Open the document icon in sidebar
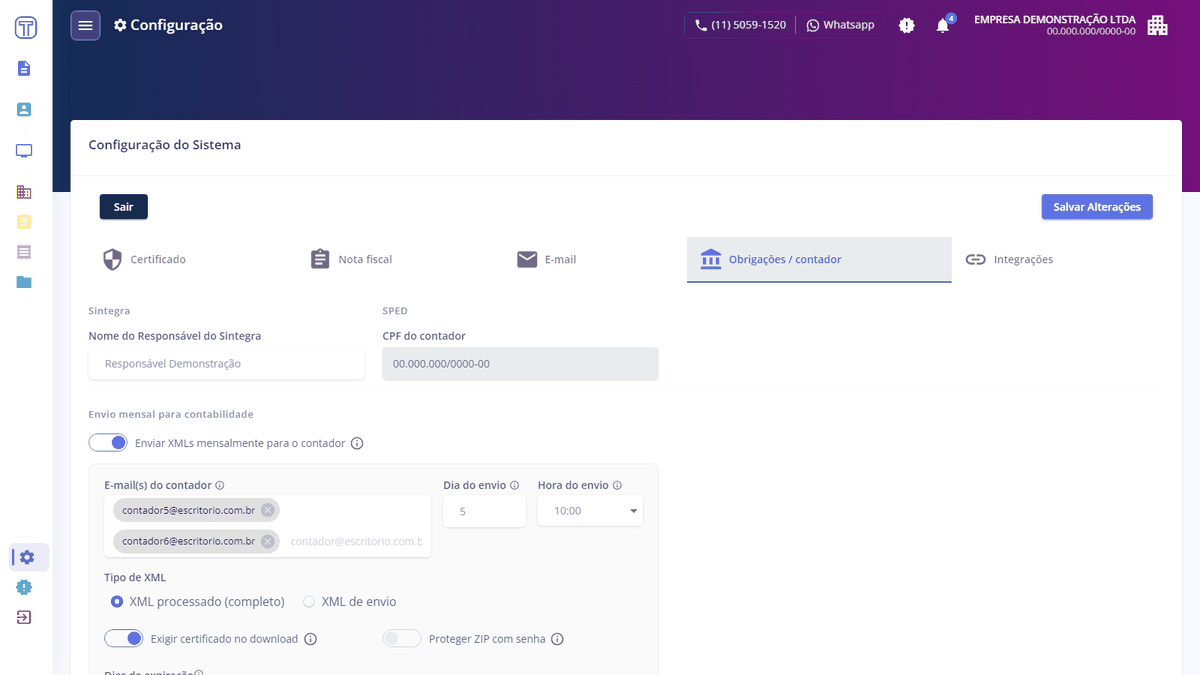Viewport: 1200px width, 675px height. coord(24,68)
